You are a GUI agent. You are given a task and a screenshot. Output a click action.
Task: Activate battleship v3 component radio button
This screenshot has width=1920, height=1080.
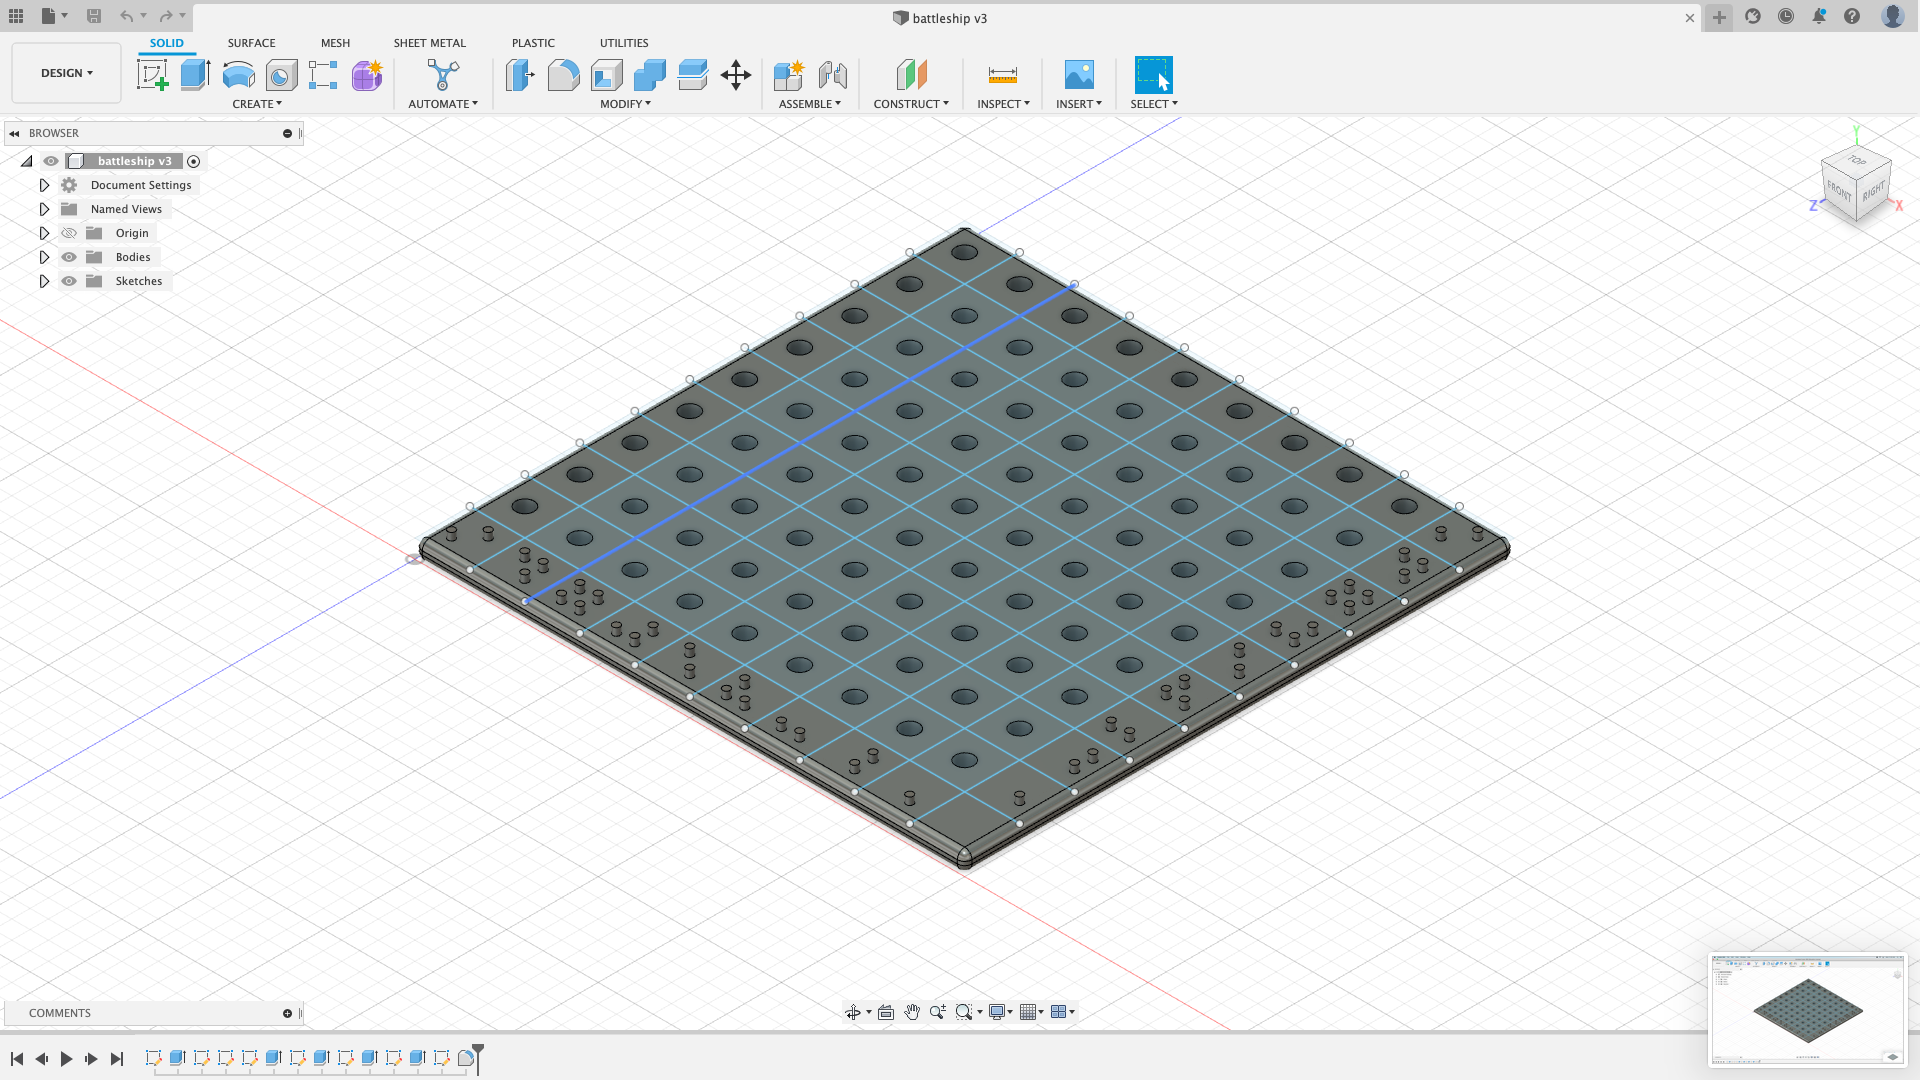(194, 161)
